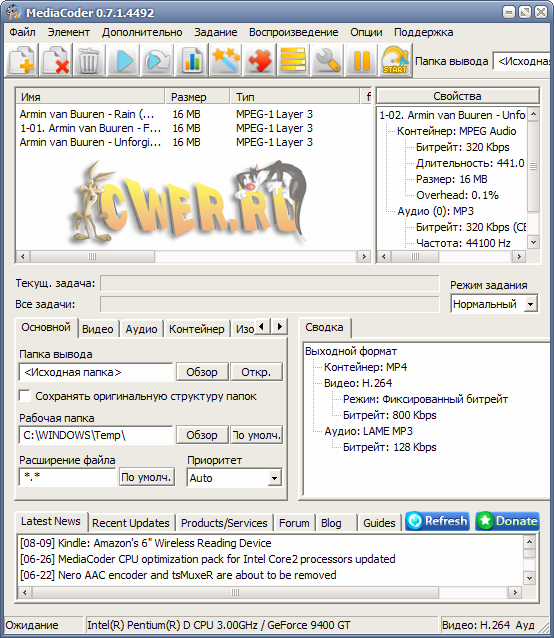Click Kindle Wireless Reading Device news item
This screenshot has width=554, height=638.
click(x=146, y=543)
